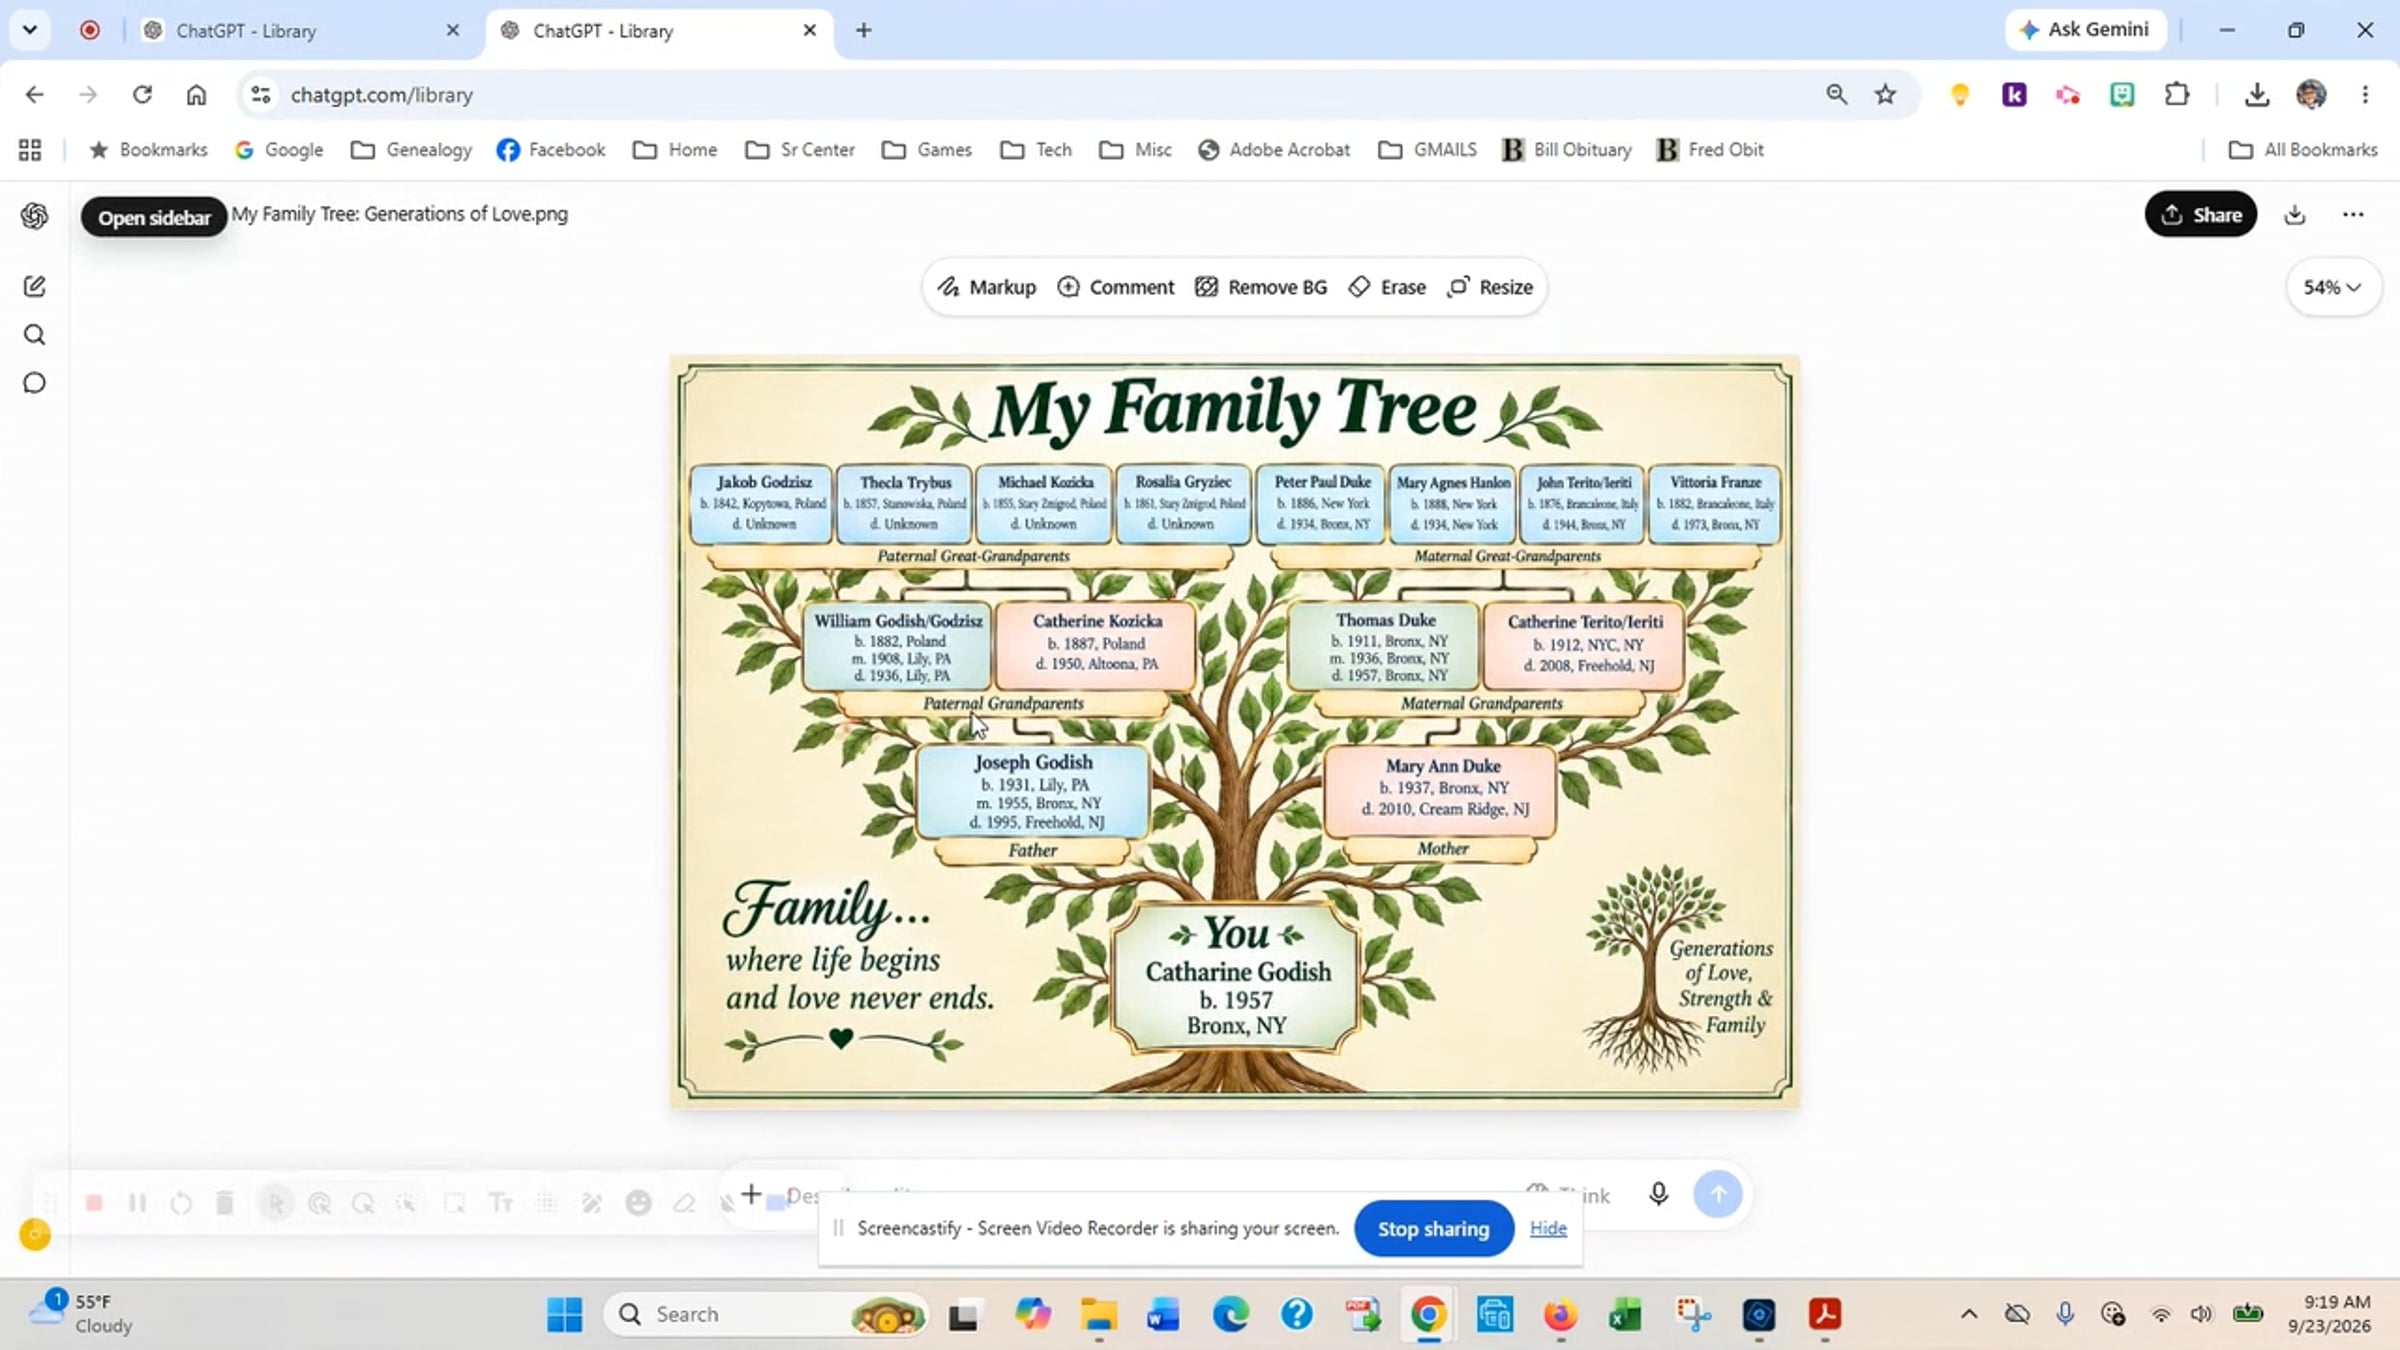Viewport: 2400px width, 1350px height.
Task: Click Ask Gemini button
Action: pos(2085,30)
